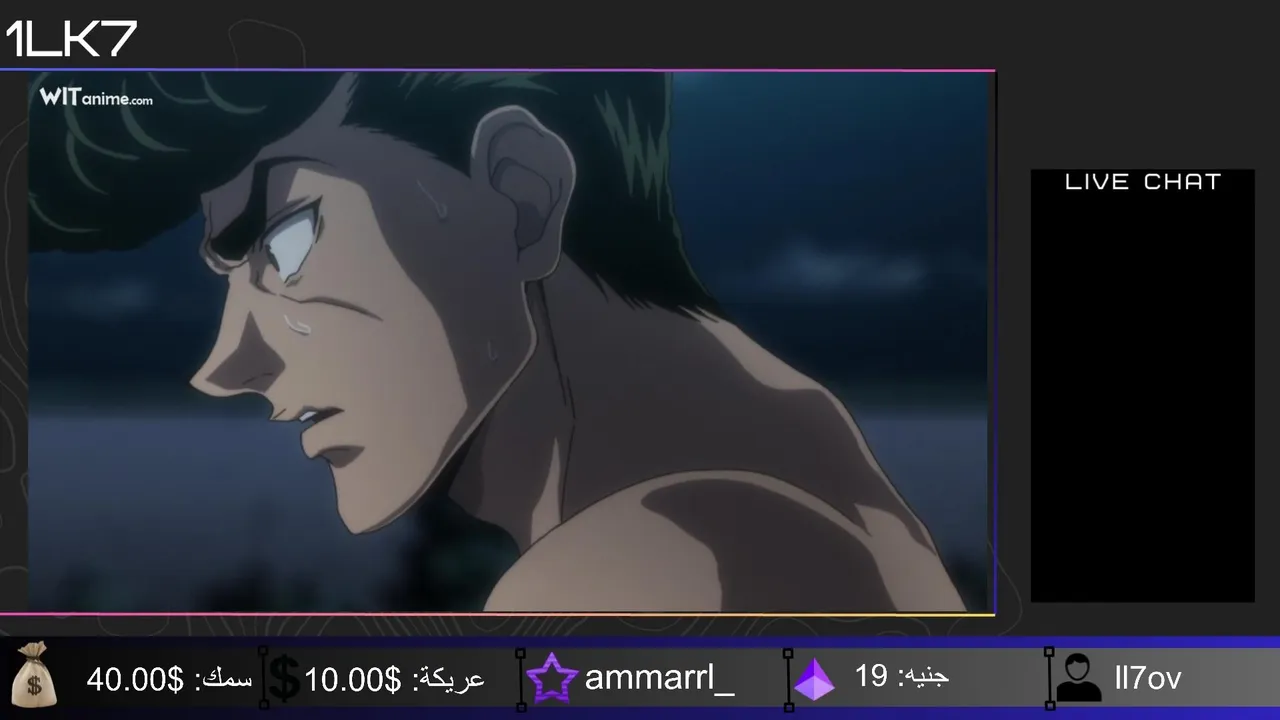Open the WITanime.com watermark

point(96,97)
